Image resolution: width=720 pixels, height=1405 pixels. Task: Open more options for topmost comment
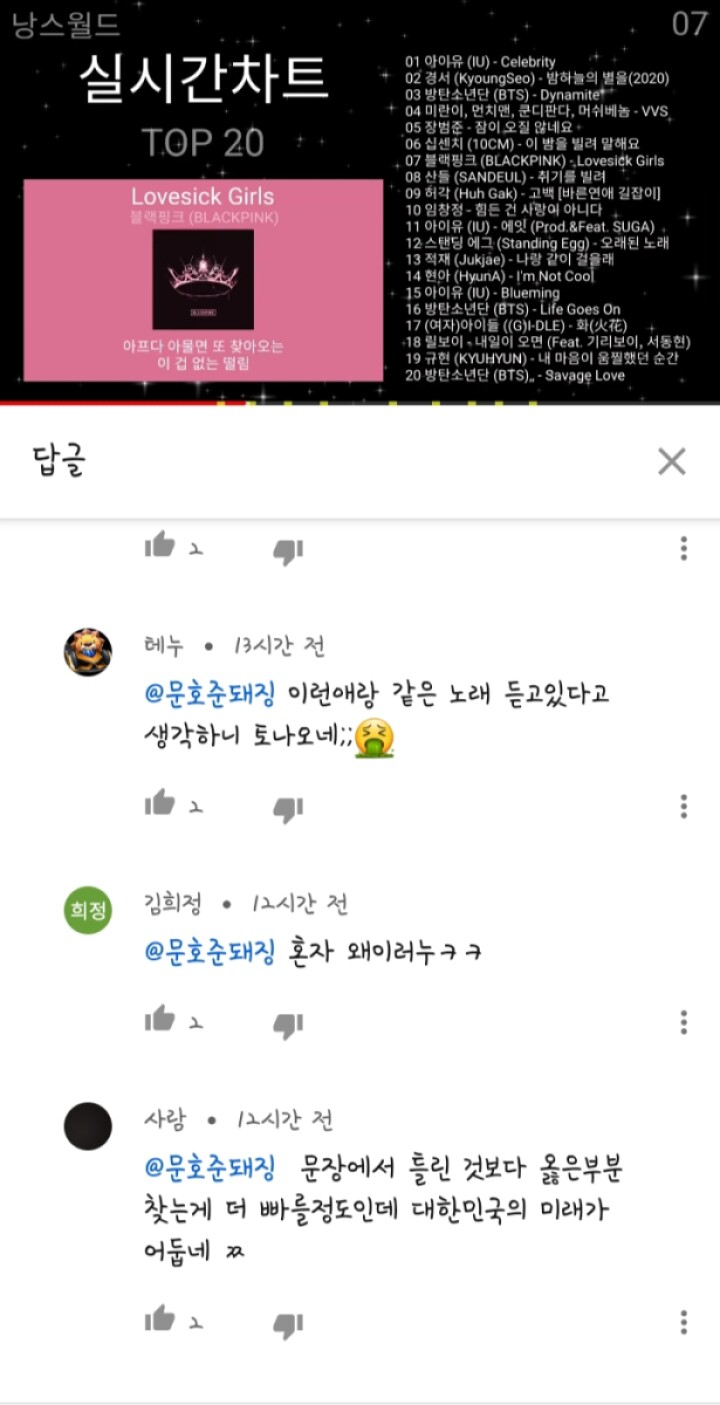tap(684, 548)
